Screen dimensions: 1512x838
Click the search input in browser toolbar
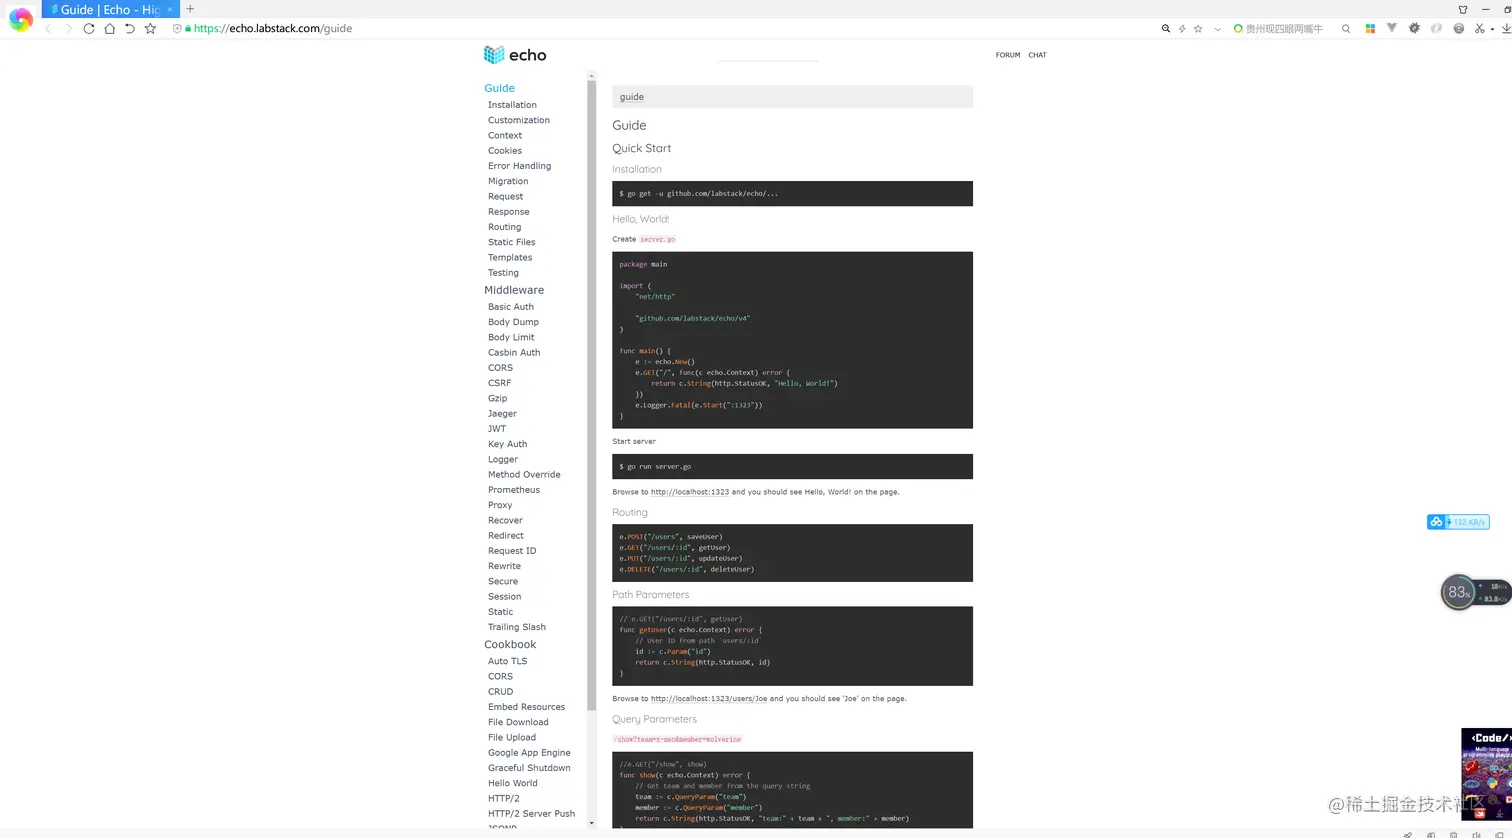pyautogui.click(x=1284, y=29)
